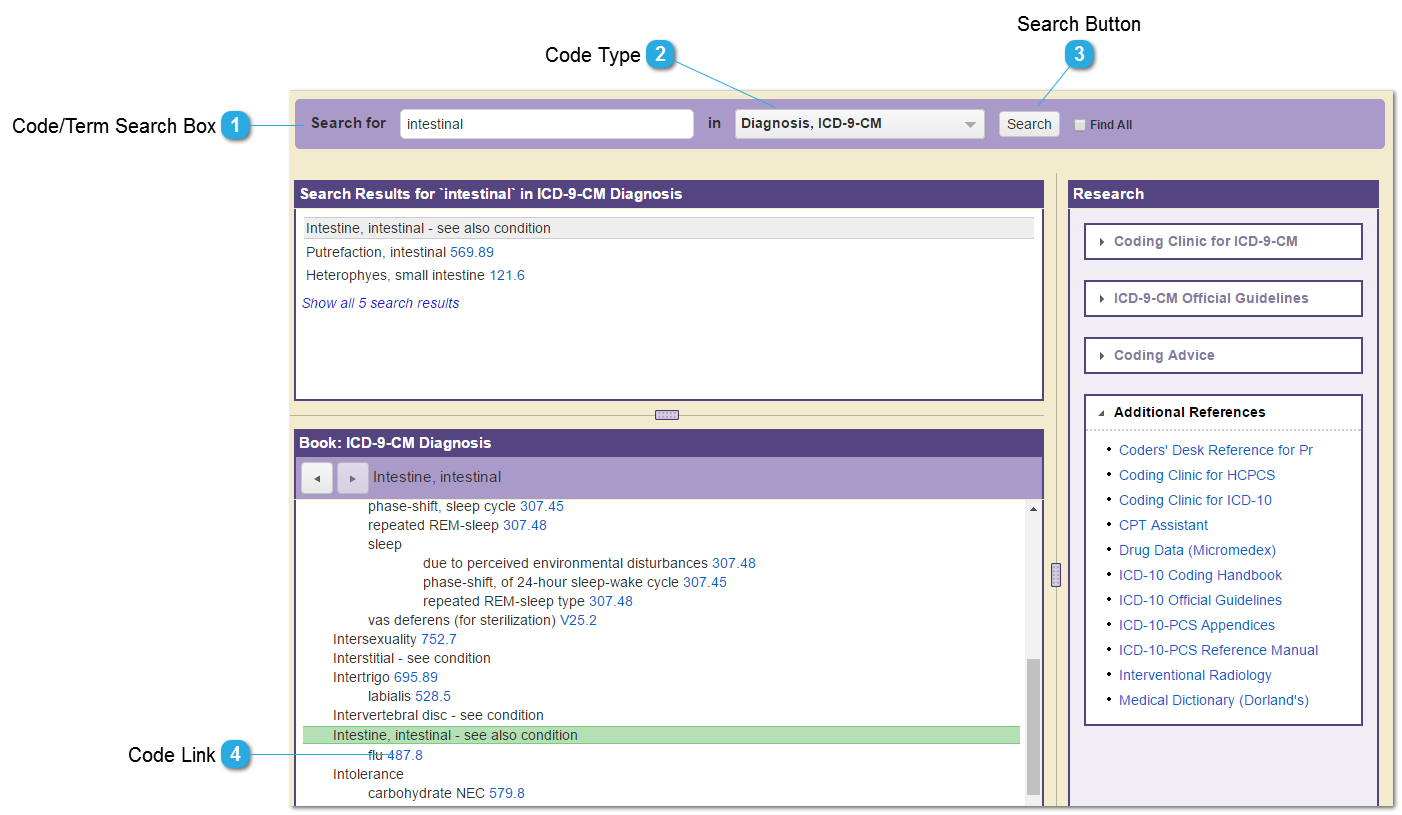This screenshot has height=815, width=1402.
Task: Open ICD-10-PCS Appendices link
Action: coord(1197,625)
